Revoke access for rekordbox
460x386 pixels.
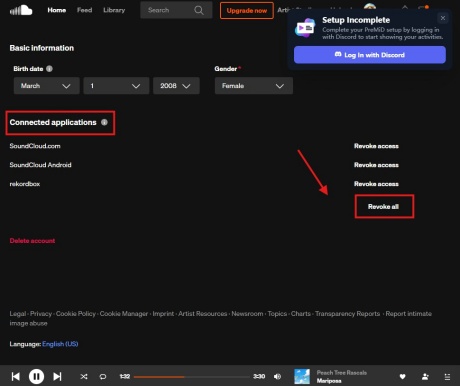pyautogui.click(x=376, y=184)
